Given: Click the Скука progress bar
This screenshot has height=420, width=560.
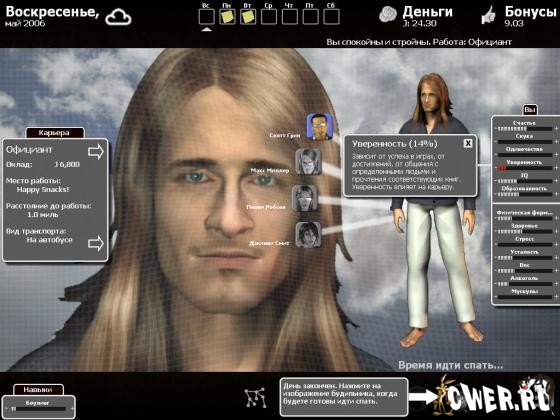Looking at the screenshot, I should (525, 142).
